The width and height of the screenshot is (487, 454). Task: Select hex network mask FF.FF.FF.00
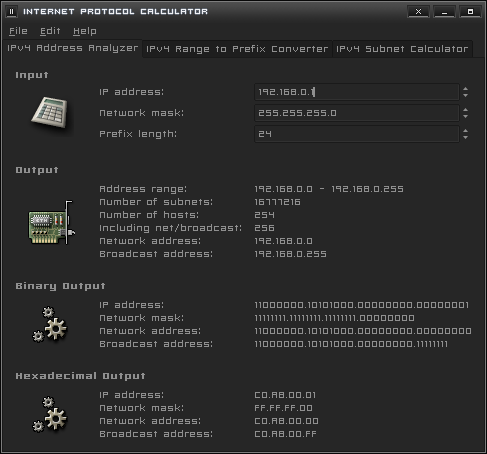(x=283, y=408)
